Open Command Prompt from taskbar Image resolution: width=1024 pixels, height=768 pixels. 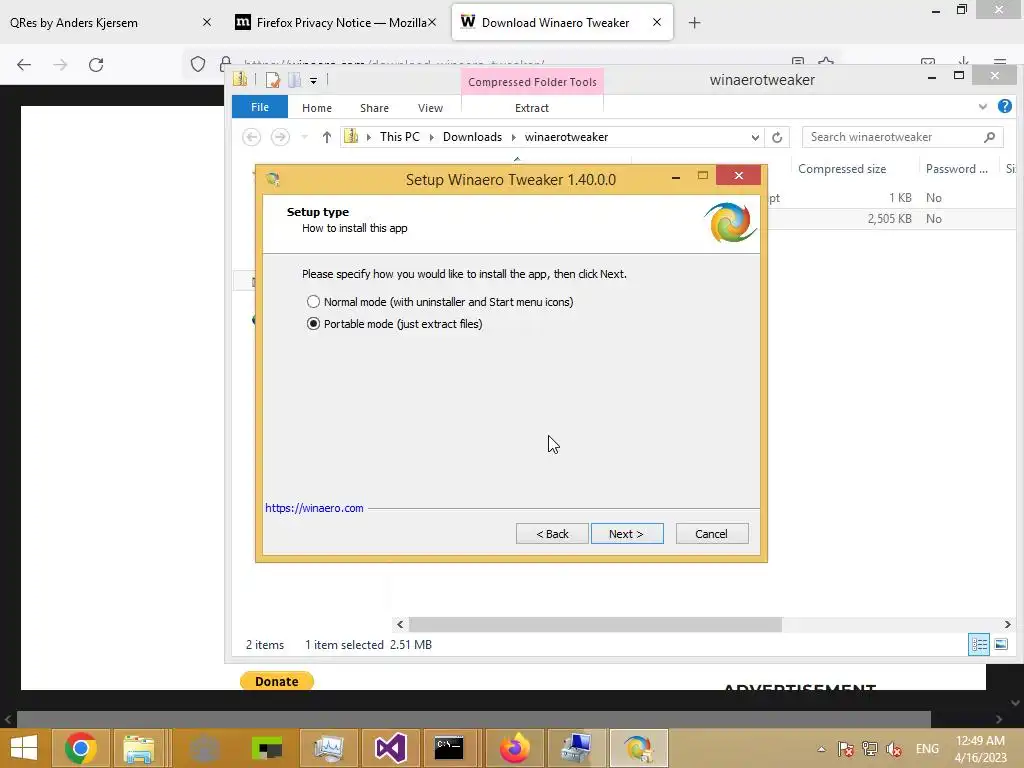[449, 748]
